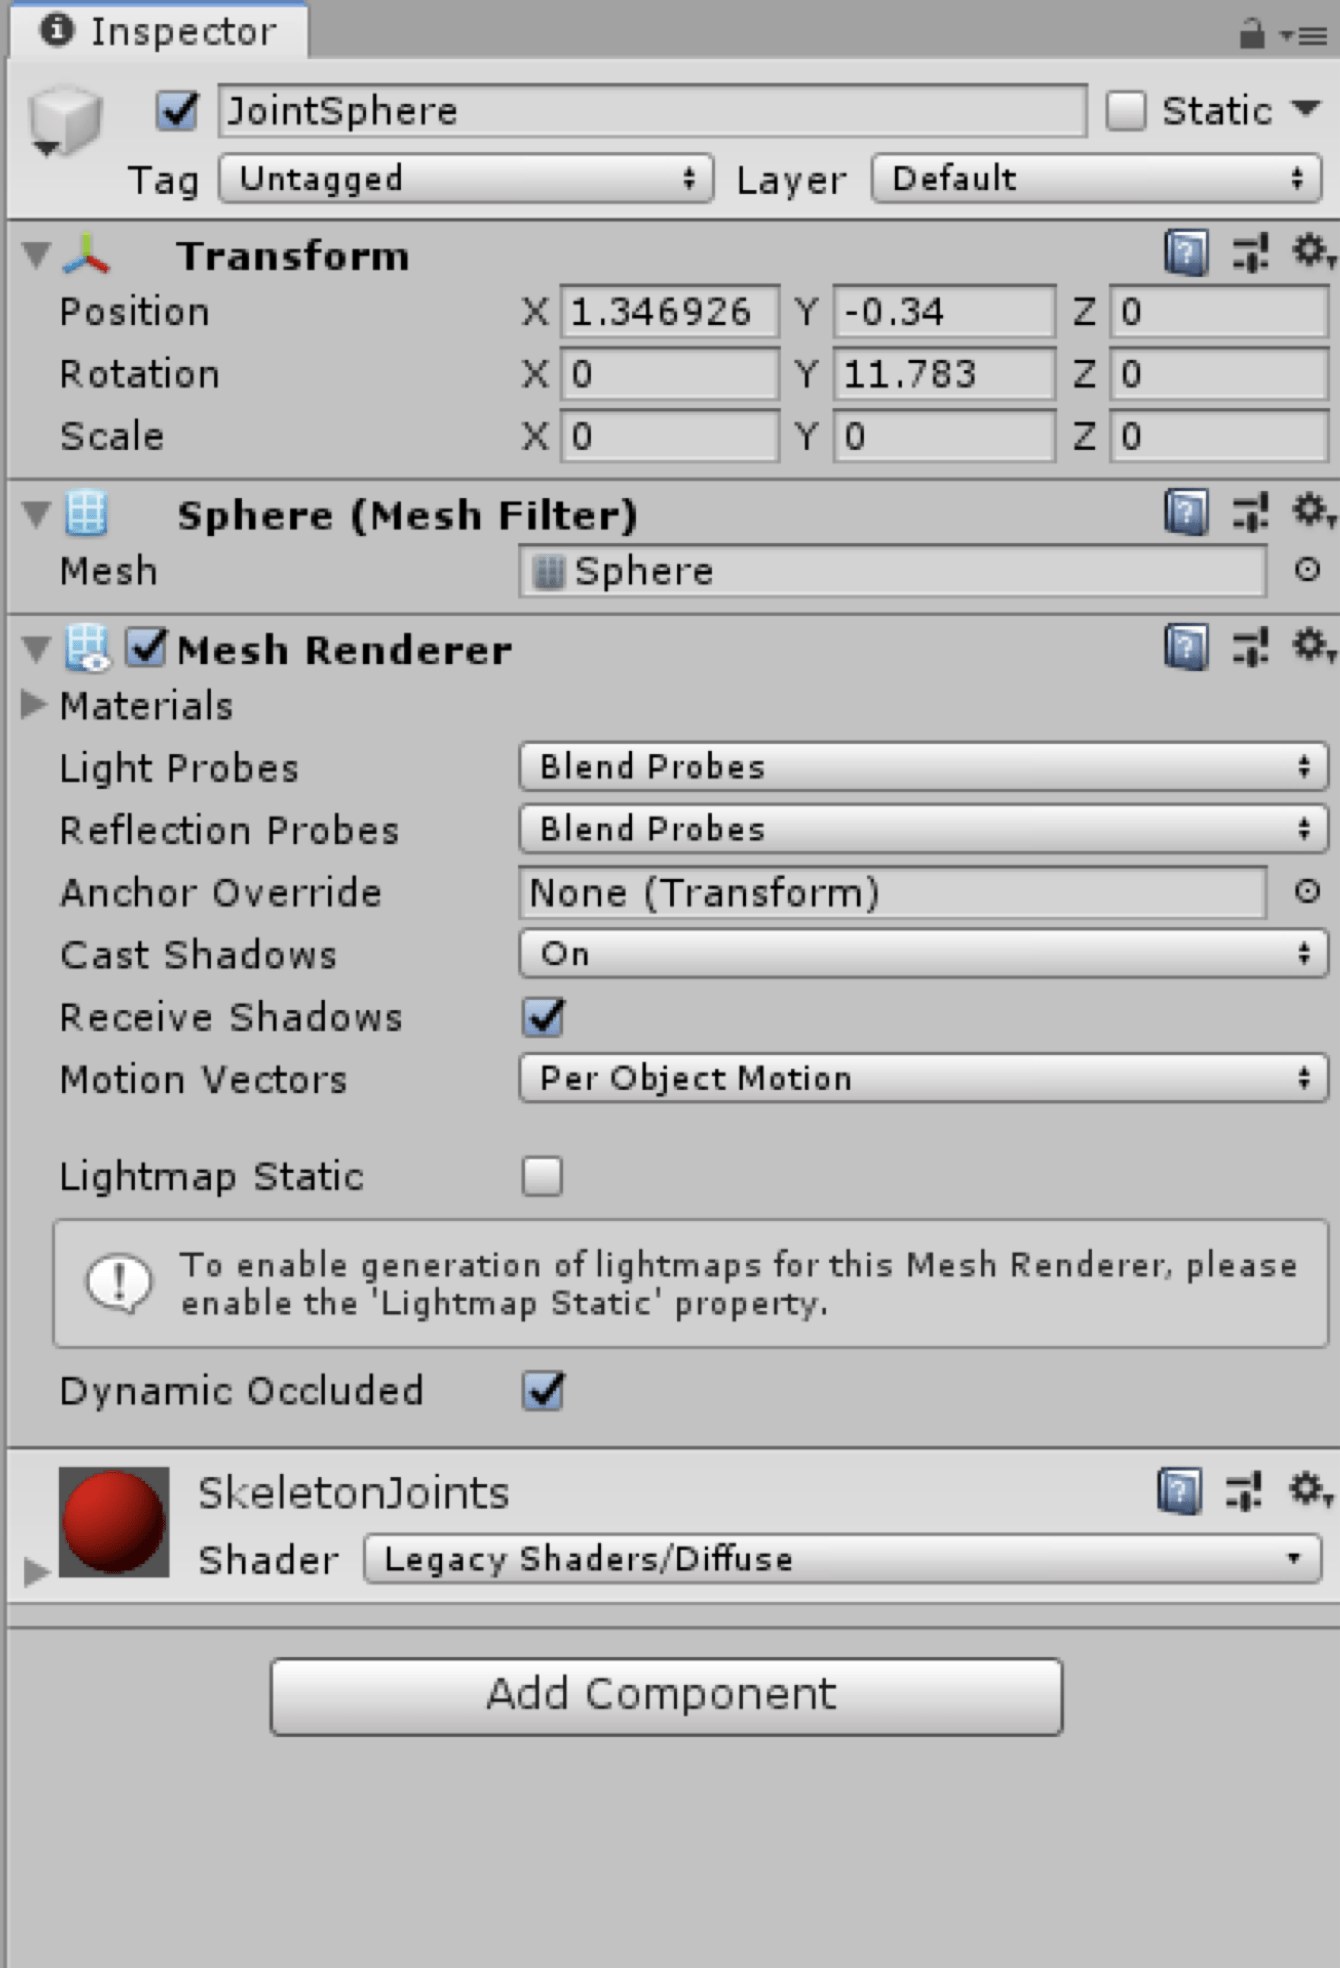Image resolution: width=1340 pixels, height=1968 pixels.
Task: Click the Anchor Override object picker circle
Action: pyautogui.click(x=1307, y=891)
